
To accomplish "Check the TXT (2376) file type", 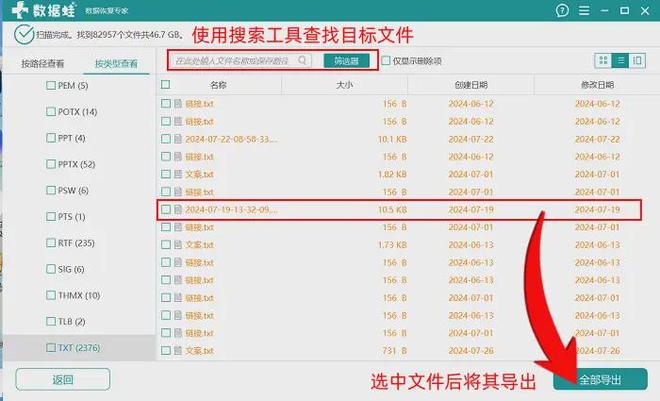I will pos(51,348).
